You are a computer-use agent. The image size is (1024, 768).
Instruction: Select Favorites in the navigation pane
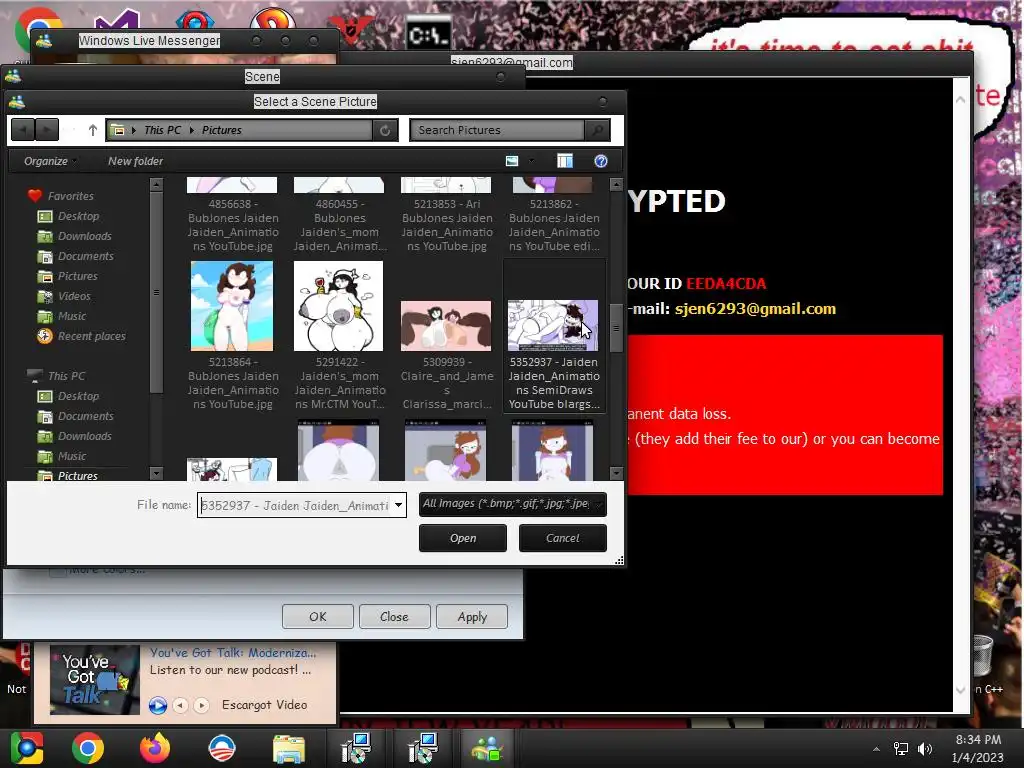[71, 196]
